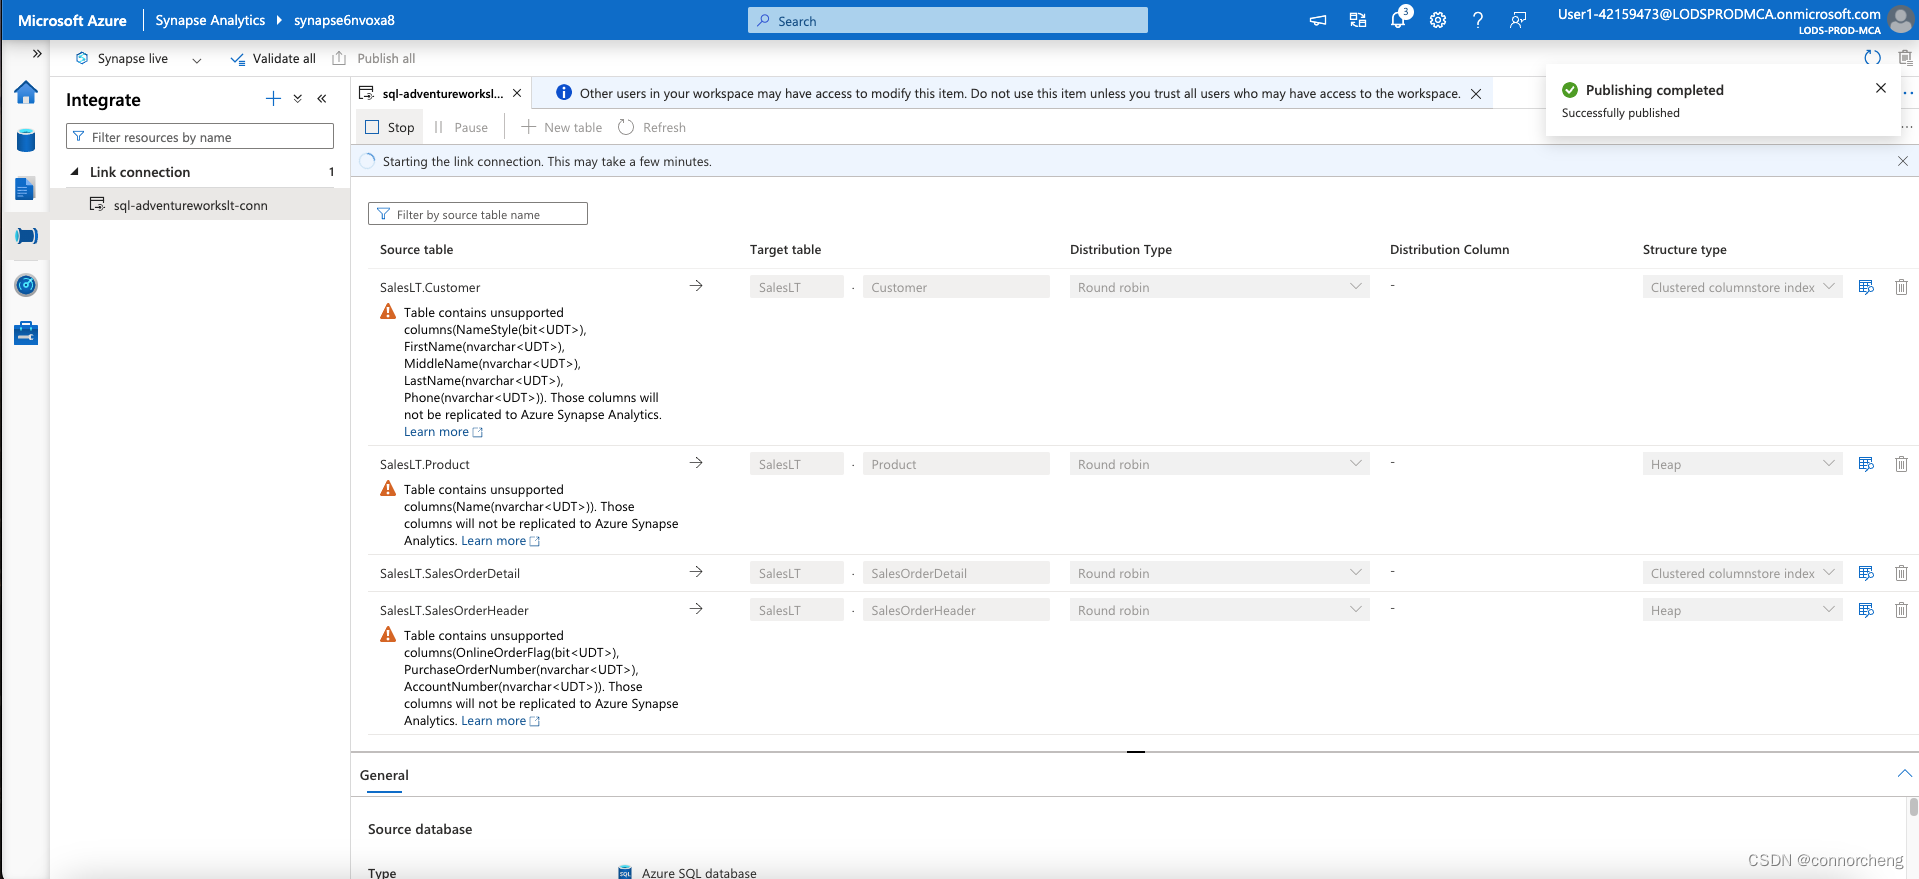Open Distribution Type dropdown for Product
Screen dimensions: 1919x879
click(x=1219, y=464)
